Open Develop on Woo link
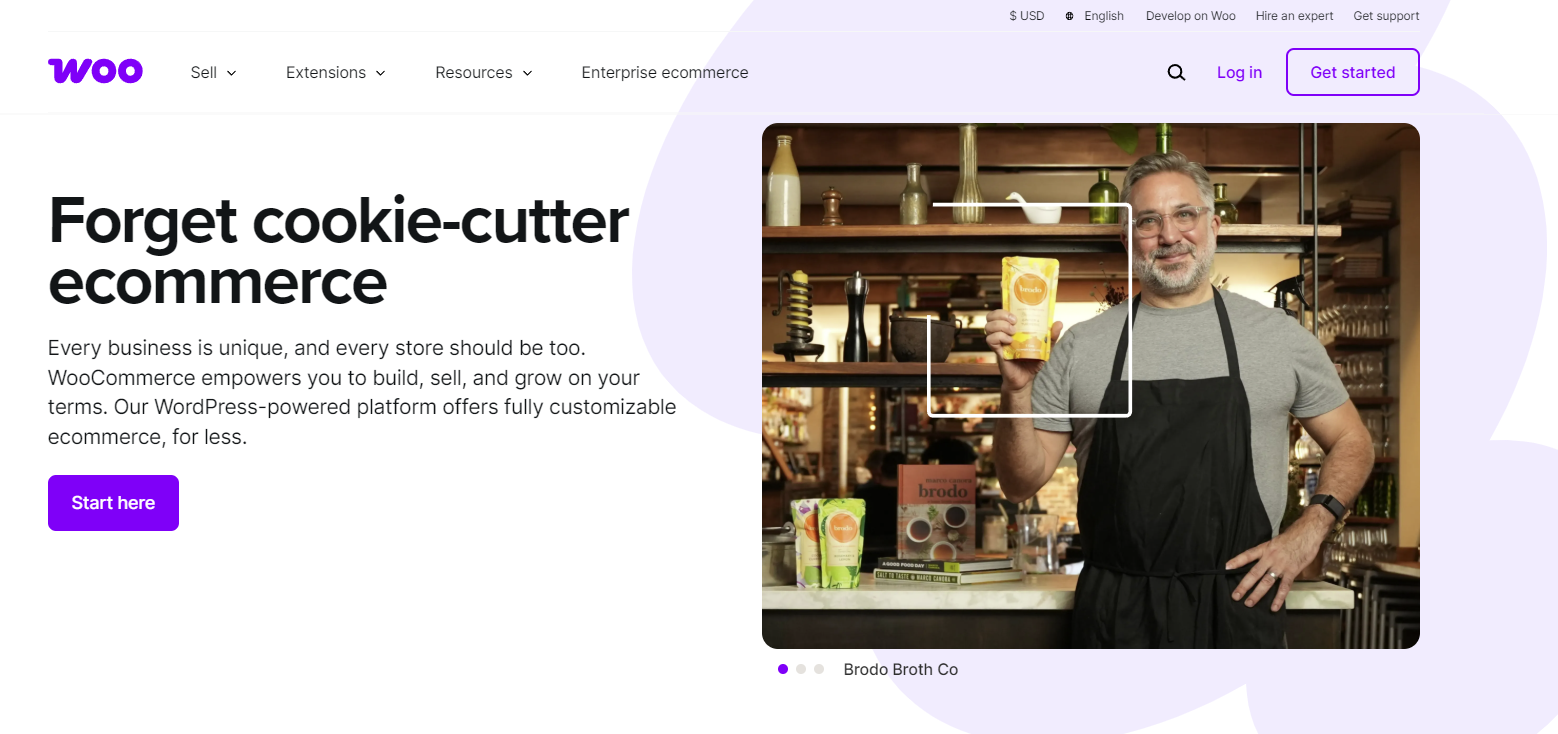Image resolution: width=1558 pixels, height=734 pixels. pyautogui.click(x=1191, y=16)
